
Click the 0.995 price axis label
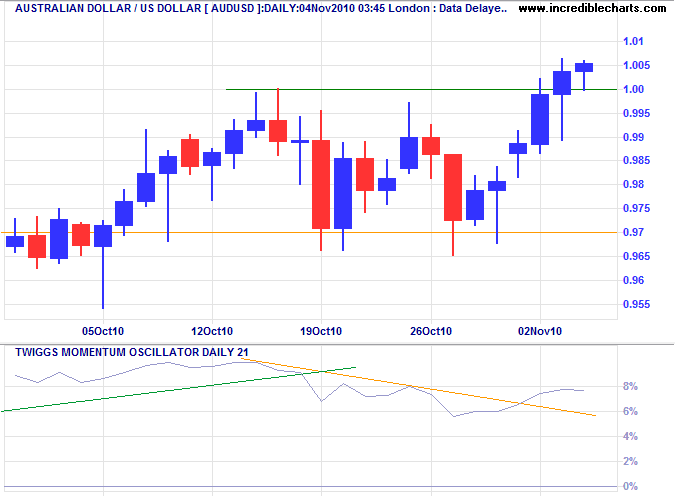point(637,113)
